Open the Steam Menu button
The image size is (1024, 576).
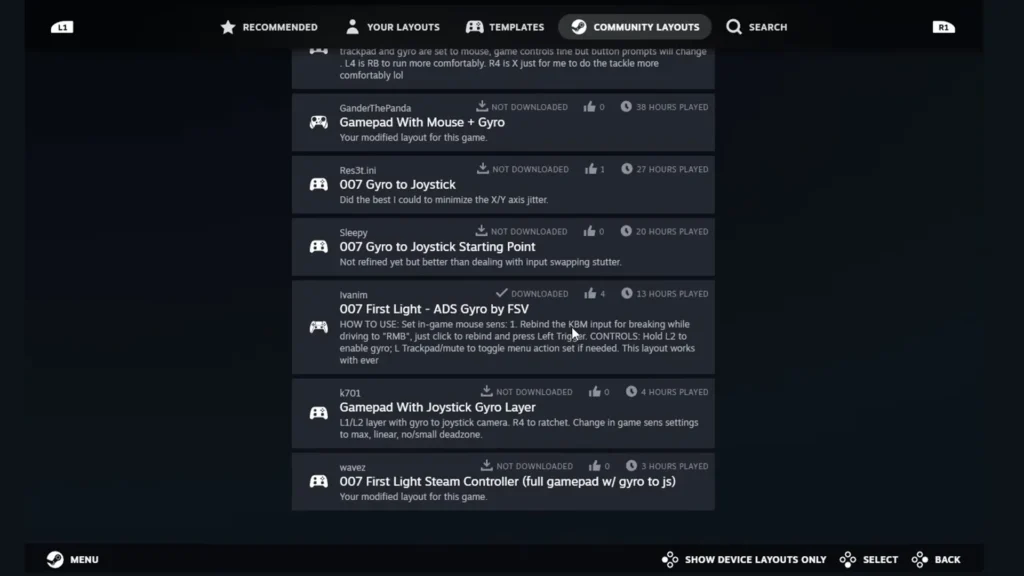[72, 559]
